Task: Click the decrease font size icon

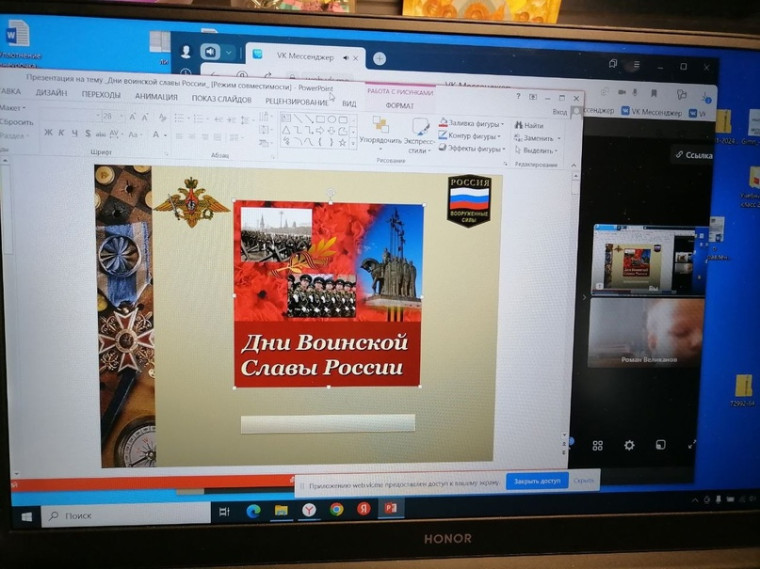Action: click(145, 117)
